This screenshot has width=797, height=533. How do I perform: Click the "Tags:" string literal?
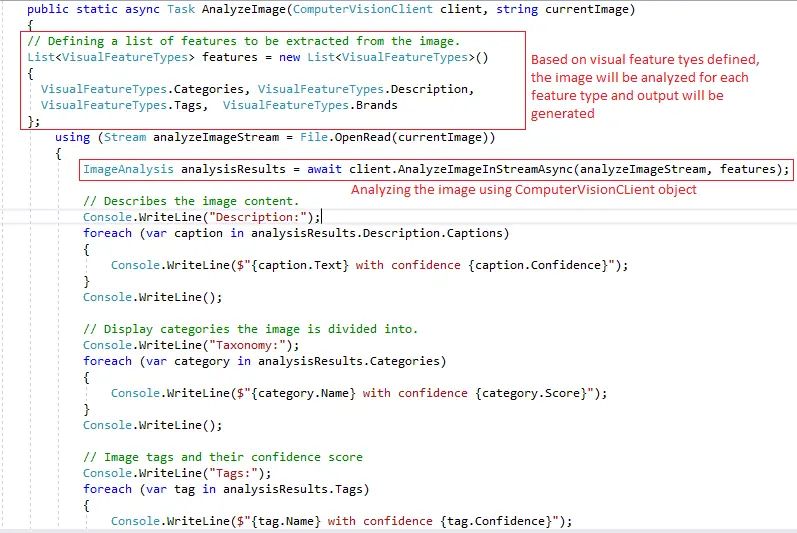click(x=233, y=474)
